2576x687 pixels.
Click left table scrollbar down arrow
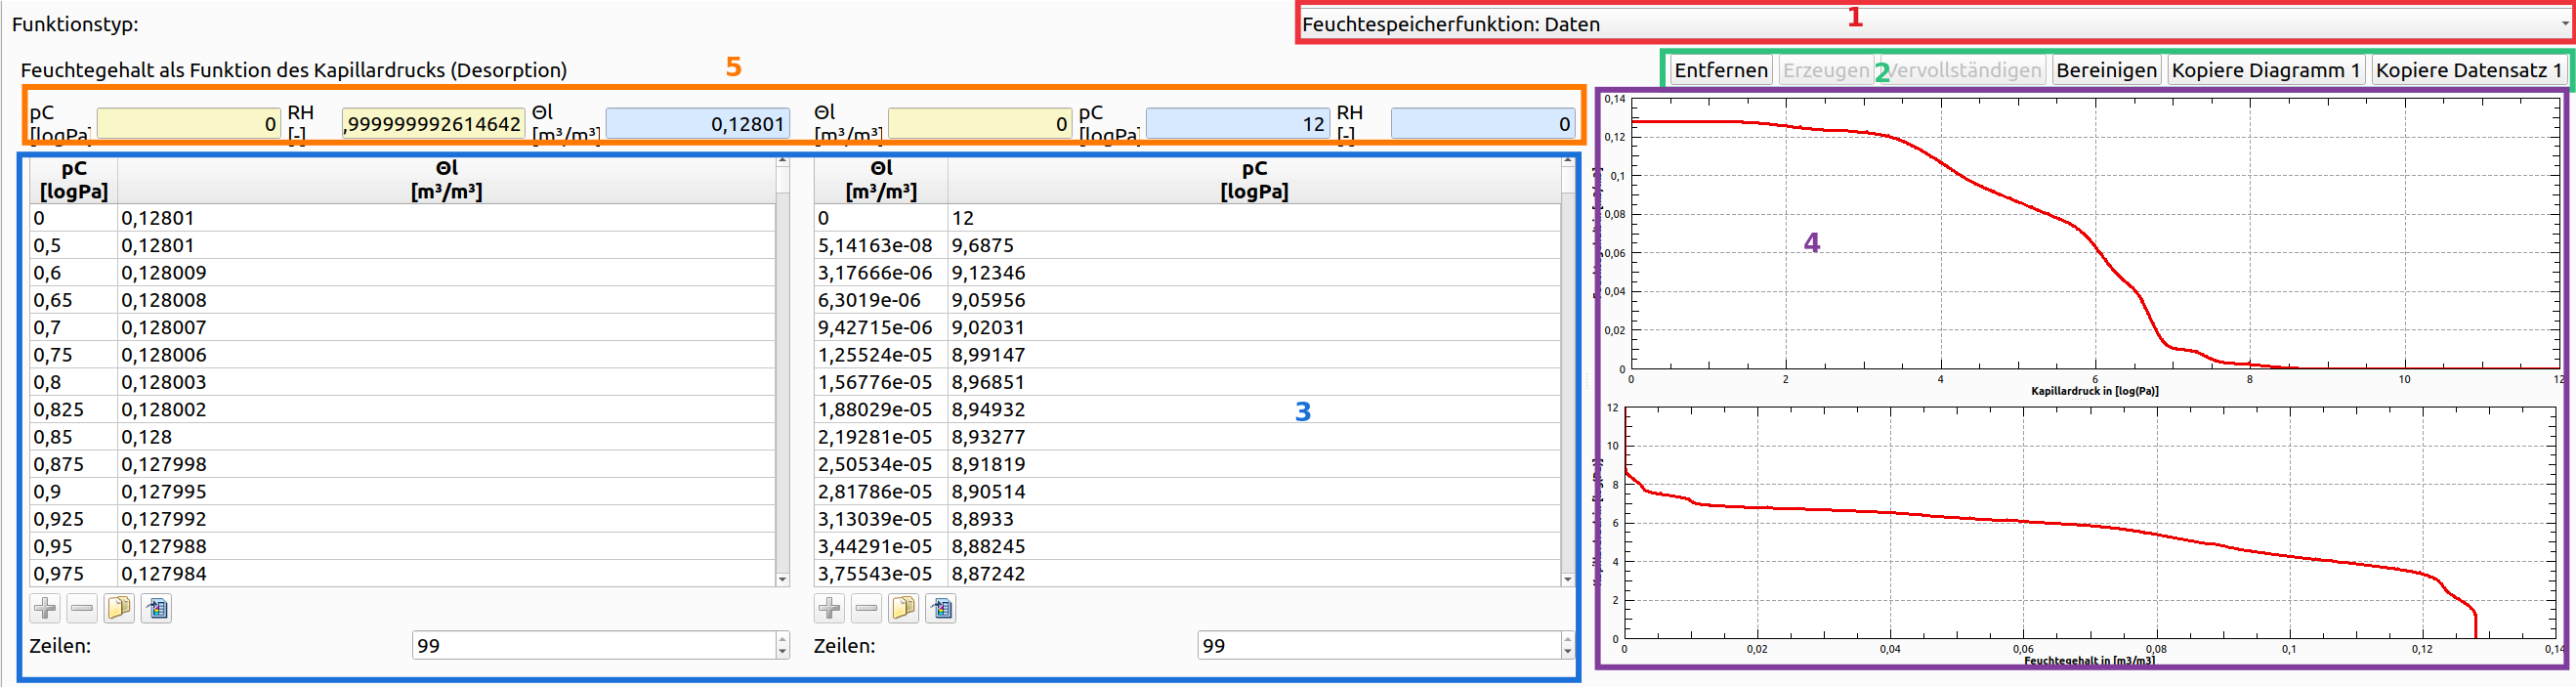click(783, 580)
